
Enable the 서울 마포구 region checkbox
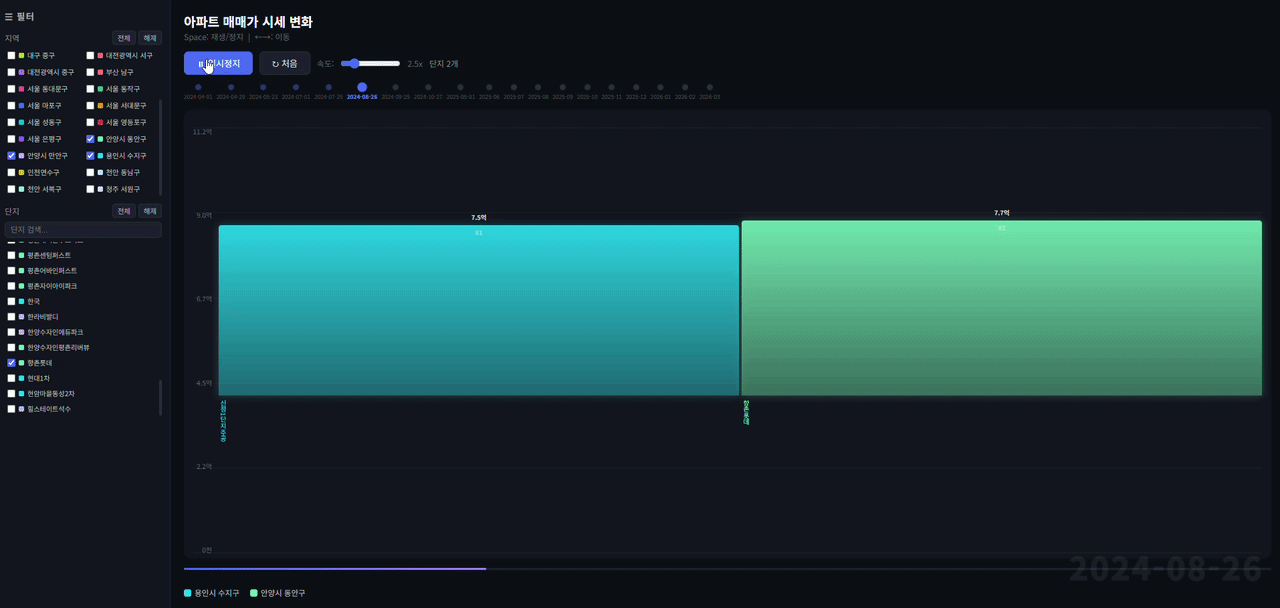11,105
